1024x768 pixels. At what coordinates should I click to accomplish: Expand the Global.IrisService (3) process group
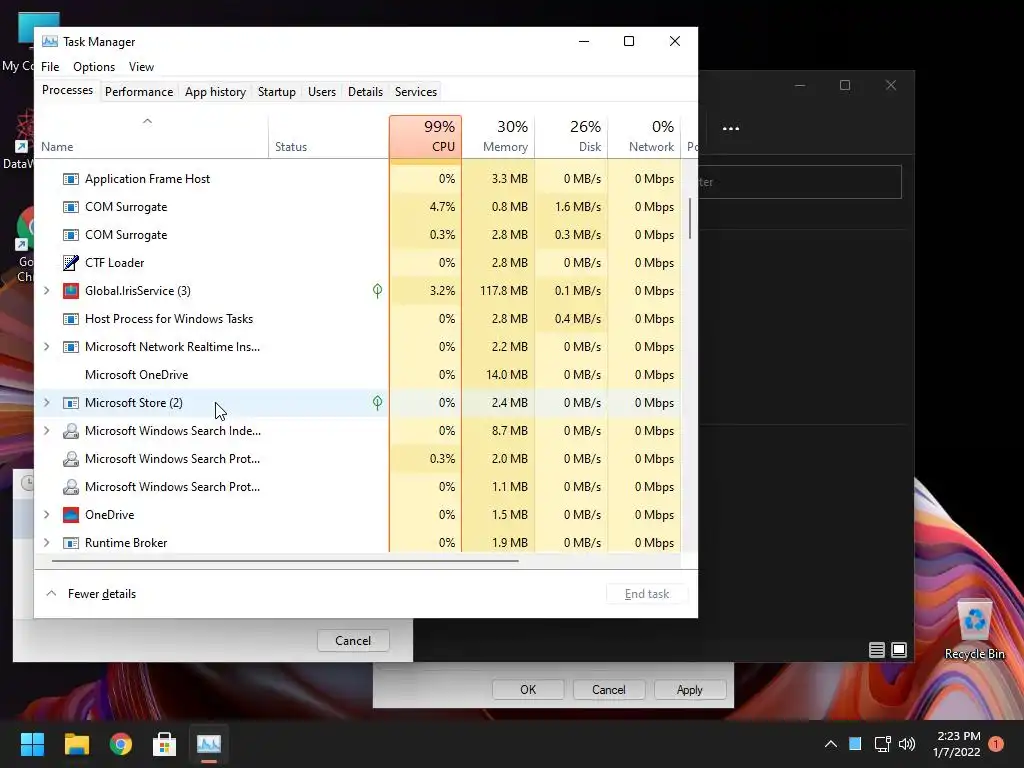point(46,291)
